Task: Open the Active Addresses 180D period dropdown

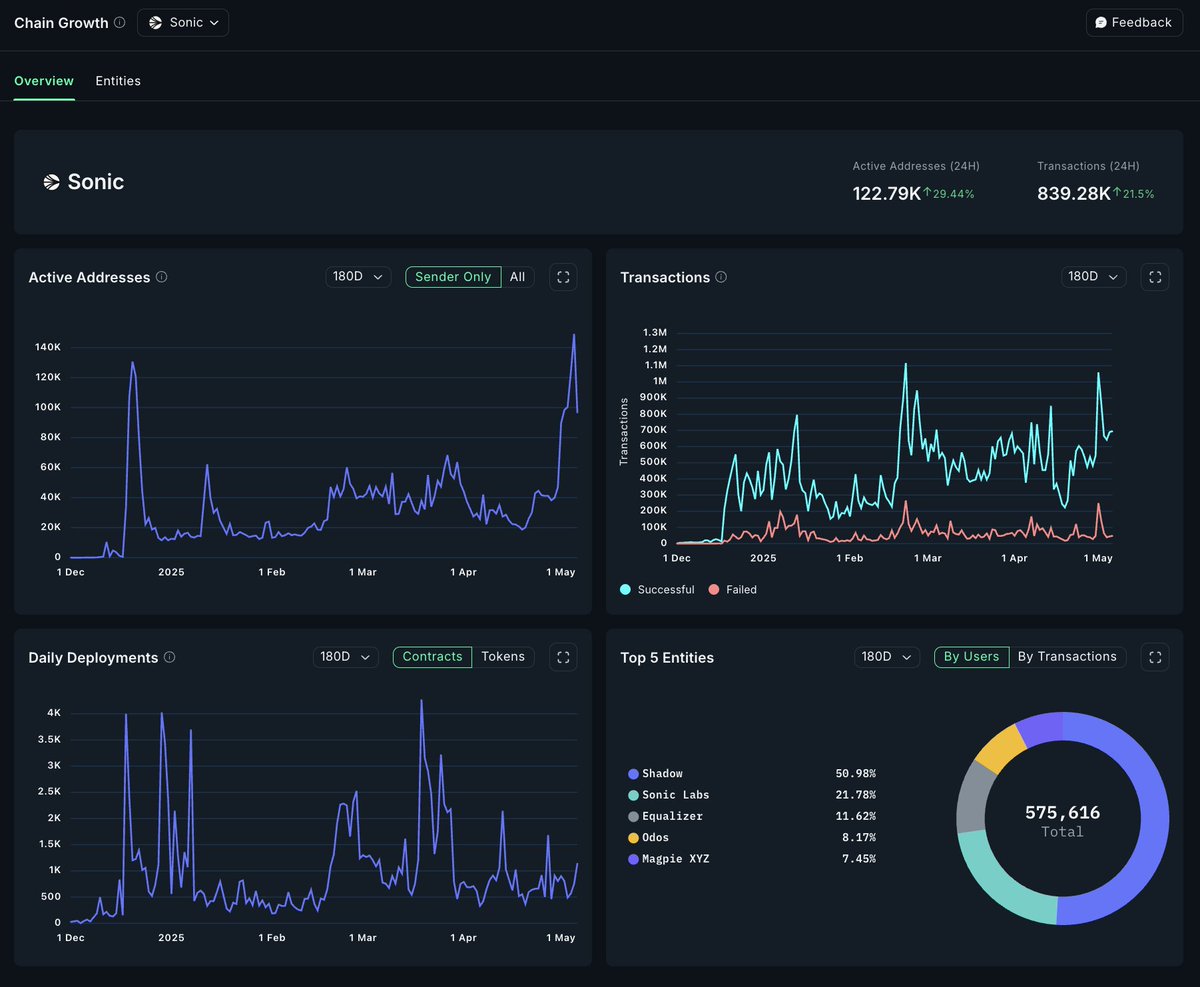Action: (x=358, y=277)
